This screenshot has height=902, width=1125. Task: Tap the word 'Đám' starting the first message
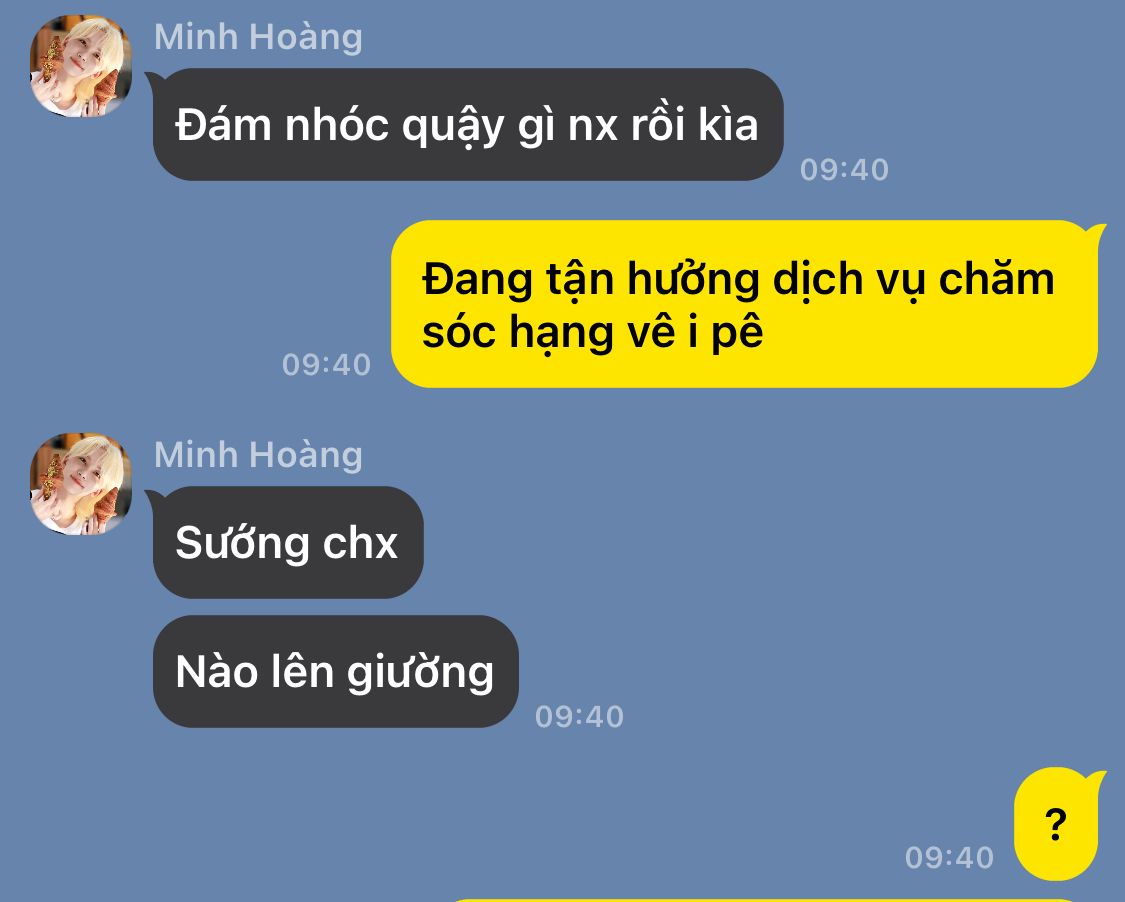pos(224,125)
